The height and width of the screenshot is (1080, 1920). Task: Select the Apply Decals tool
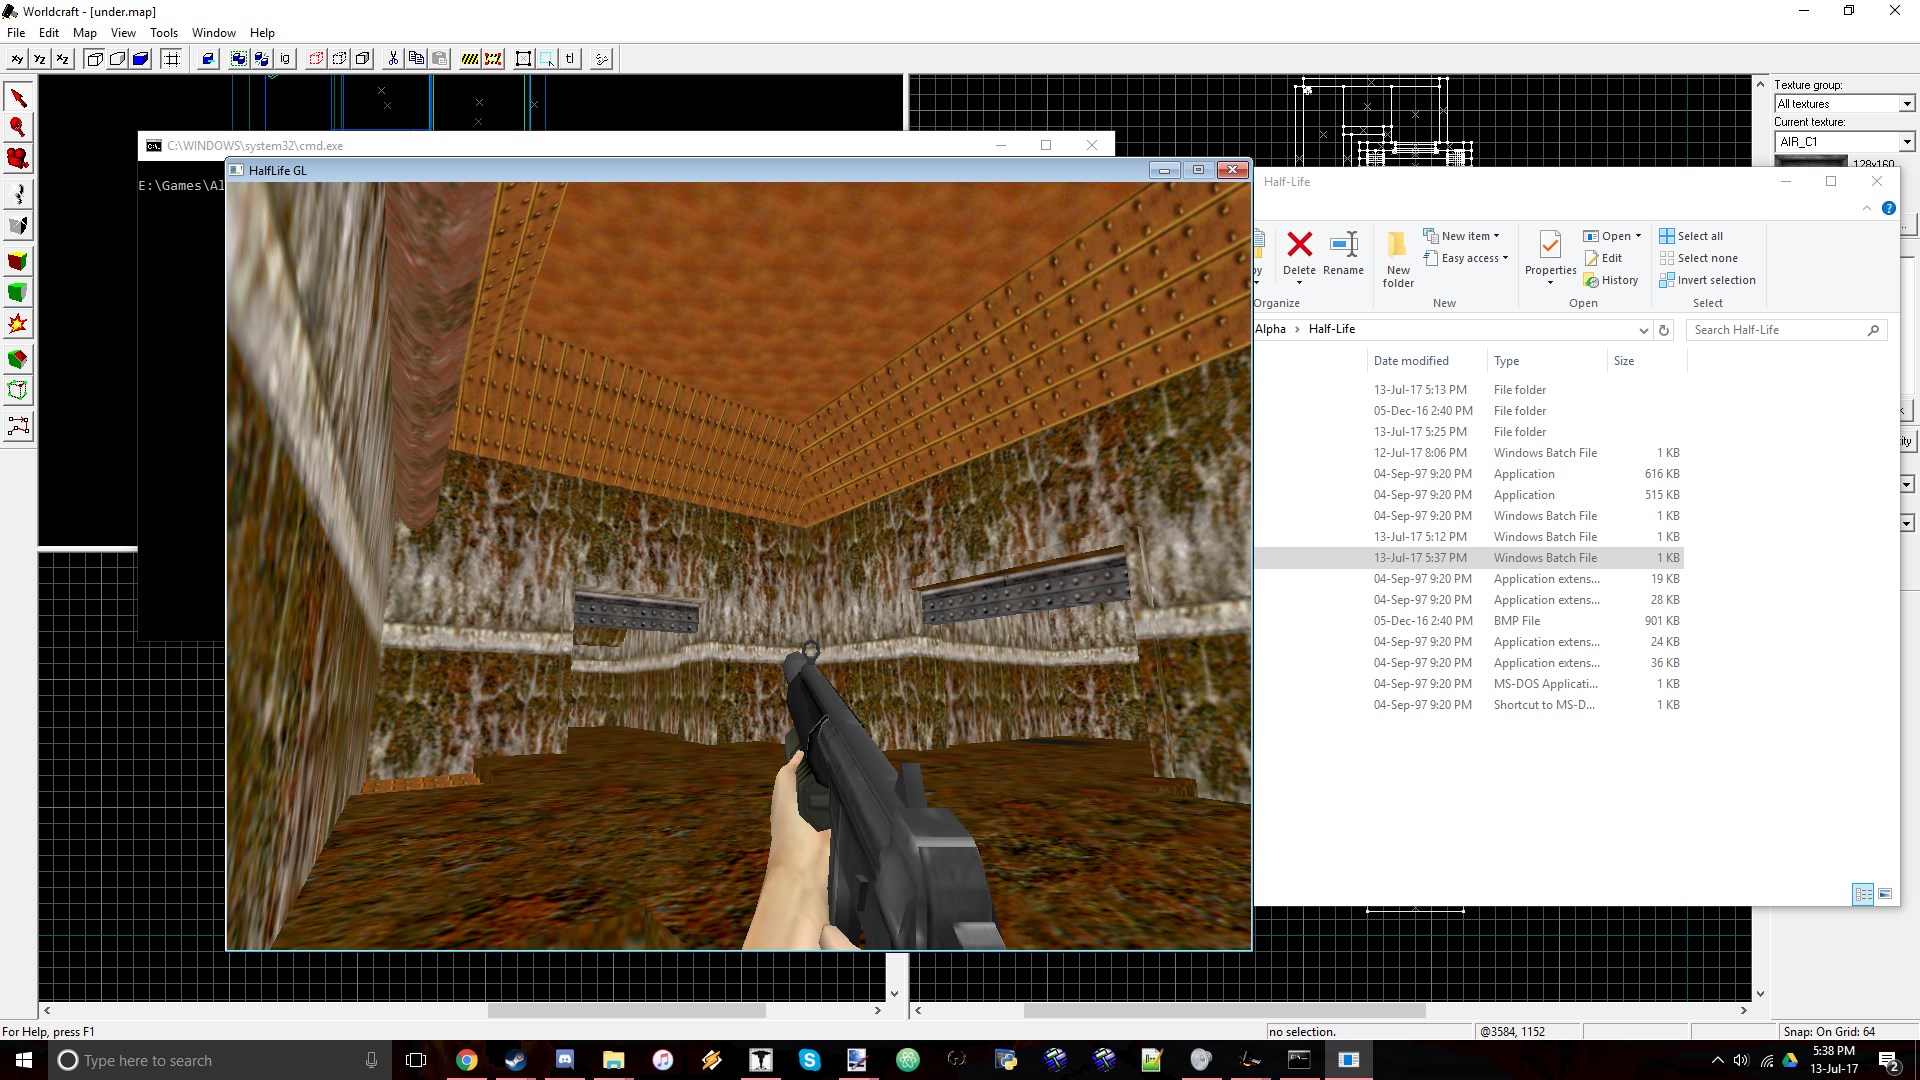18,324
